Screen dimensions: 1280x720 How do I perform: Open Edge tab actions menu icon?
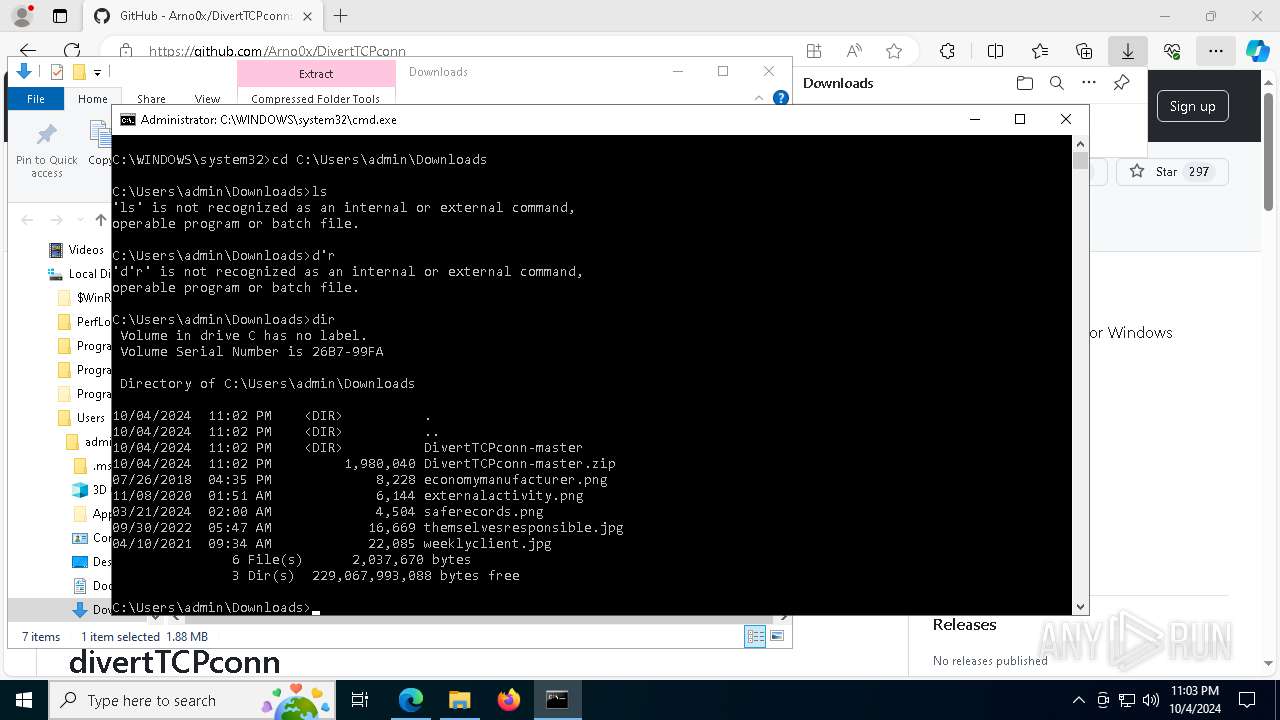tap(60, 16)
